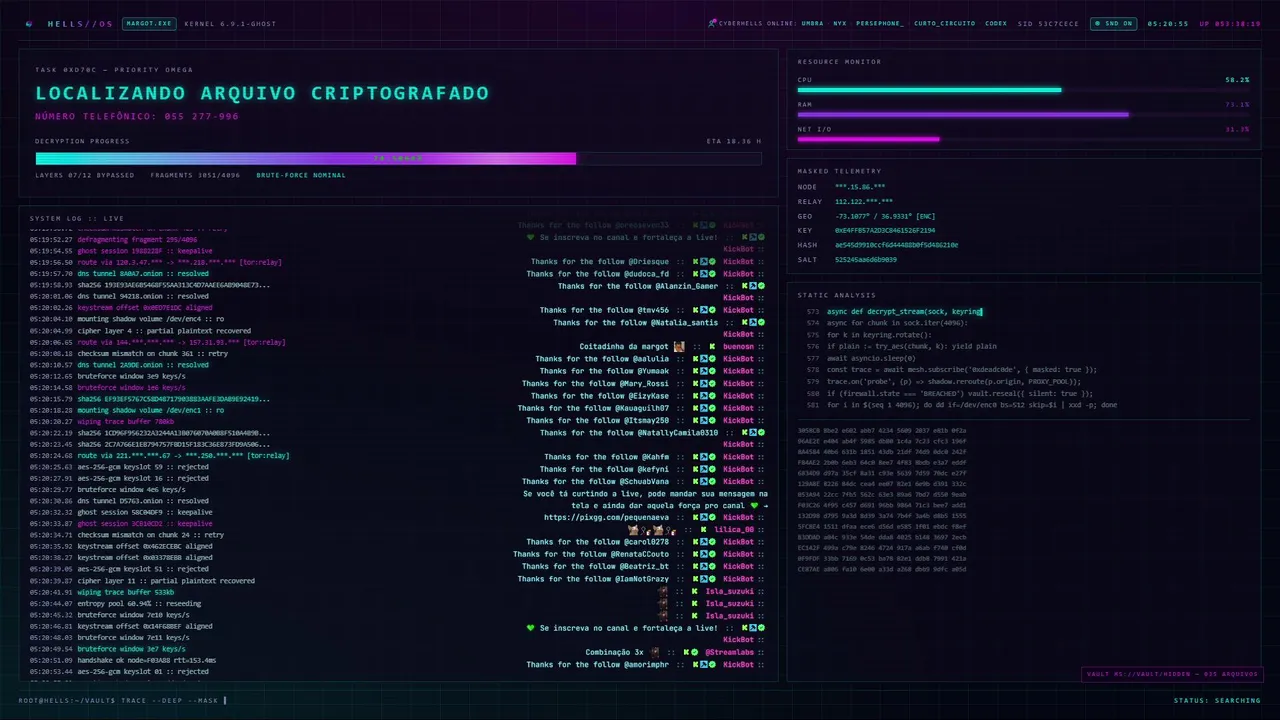Click the "BRUTE-FORCE NOMINAL" status text
Screen dimensions: 1280x720
[x=301, y=175]
